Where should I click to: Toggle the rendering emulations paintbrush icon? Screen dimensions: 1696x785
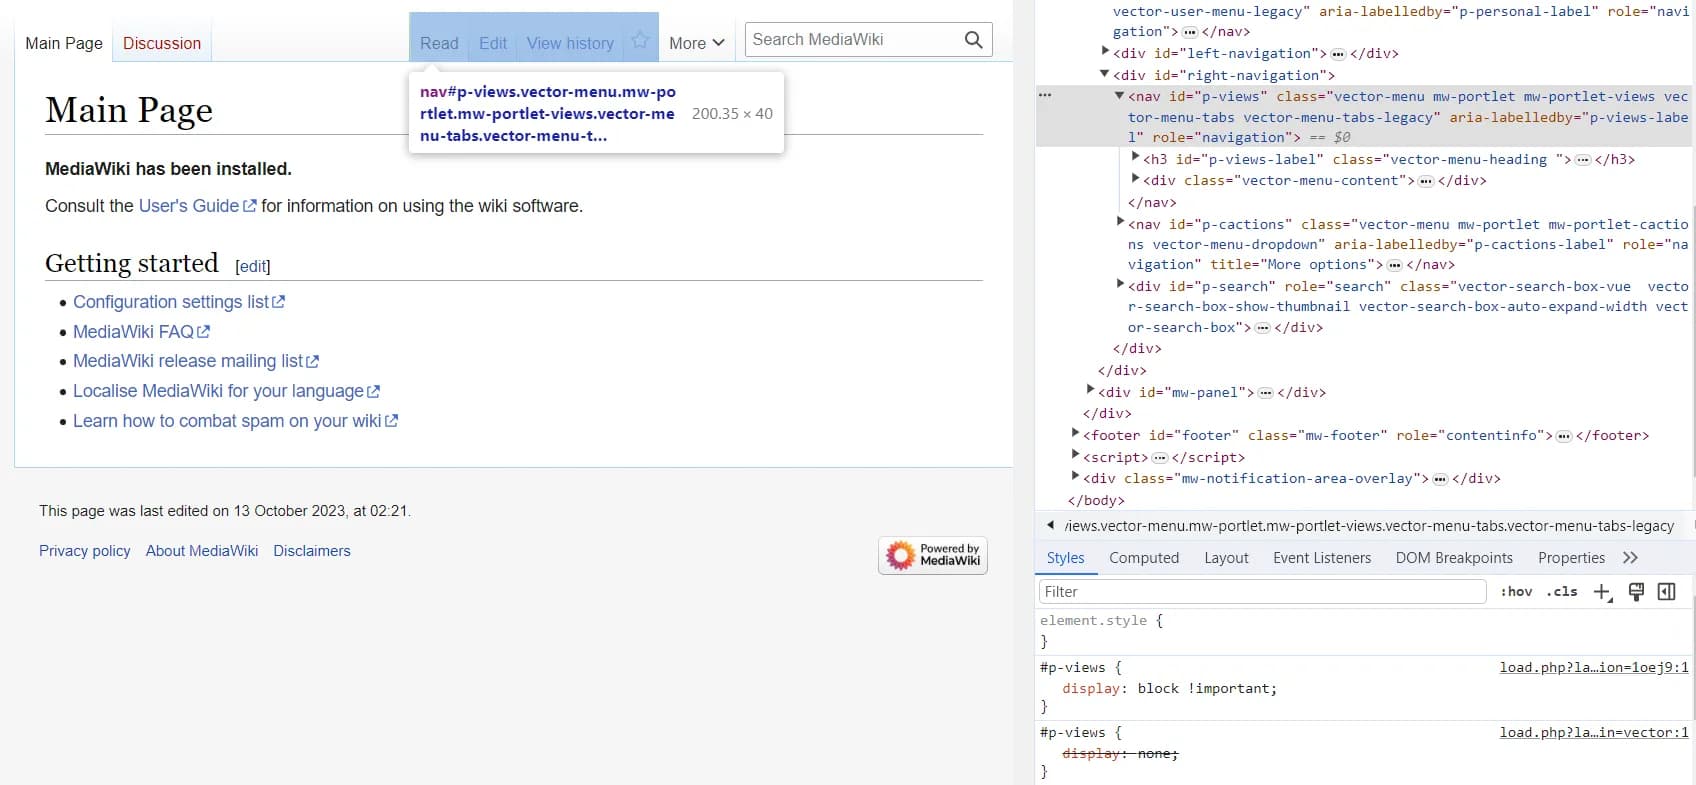click(1636, 592)
